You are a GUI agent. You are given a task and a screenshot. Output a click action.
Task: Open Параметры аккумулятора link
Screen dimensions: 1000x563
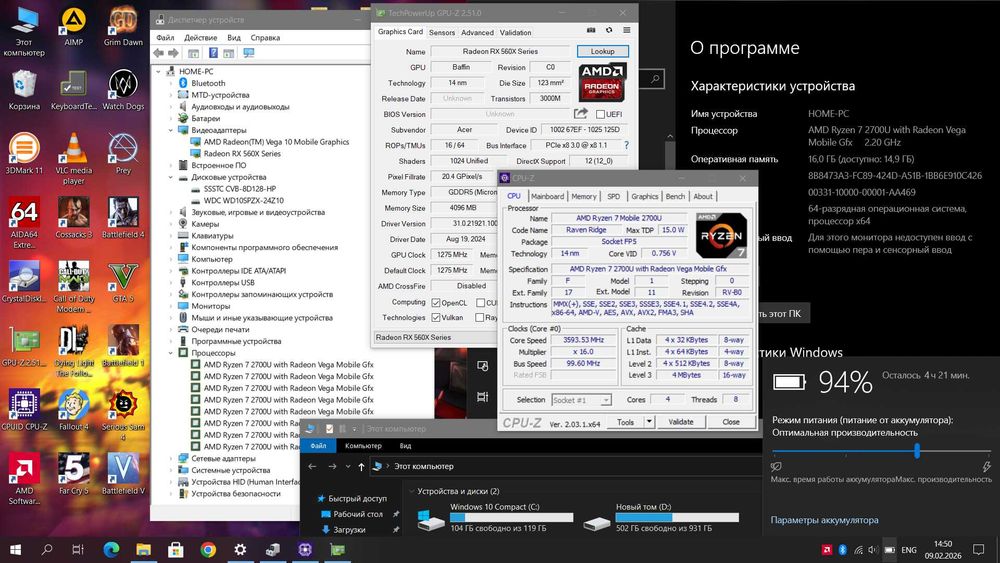tap(824, 520)
